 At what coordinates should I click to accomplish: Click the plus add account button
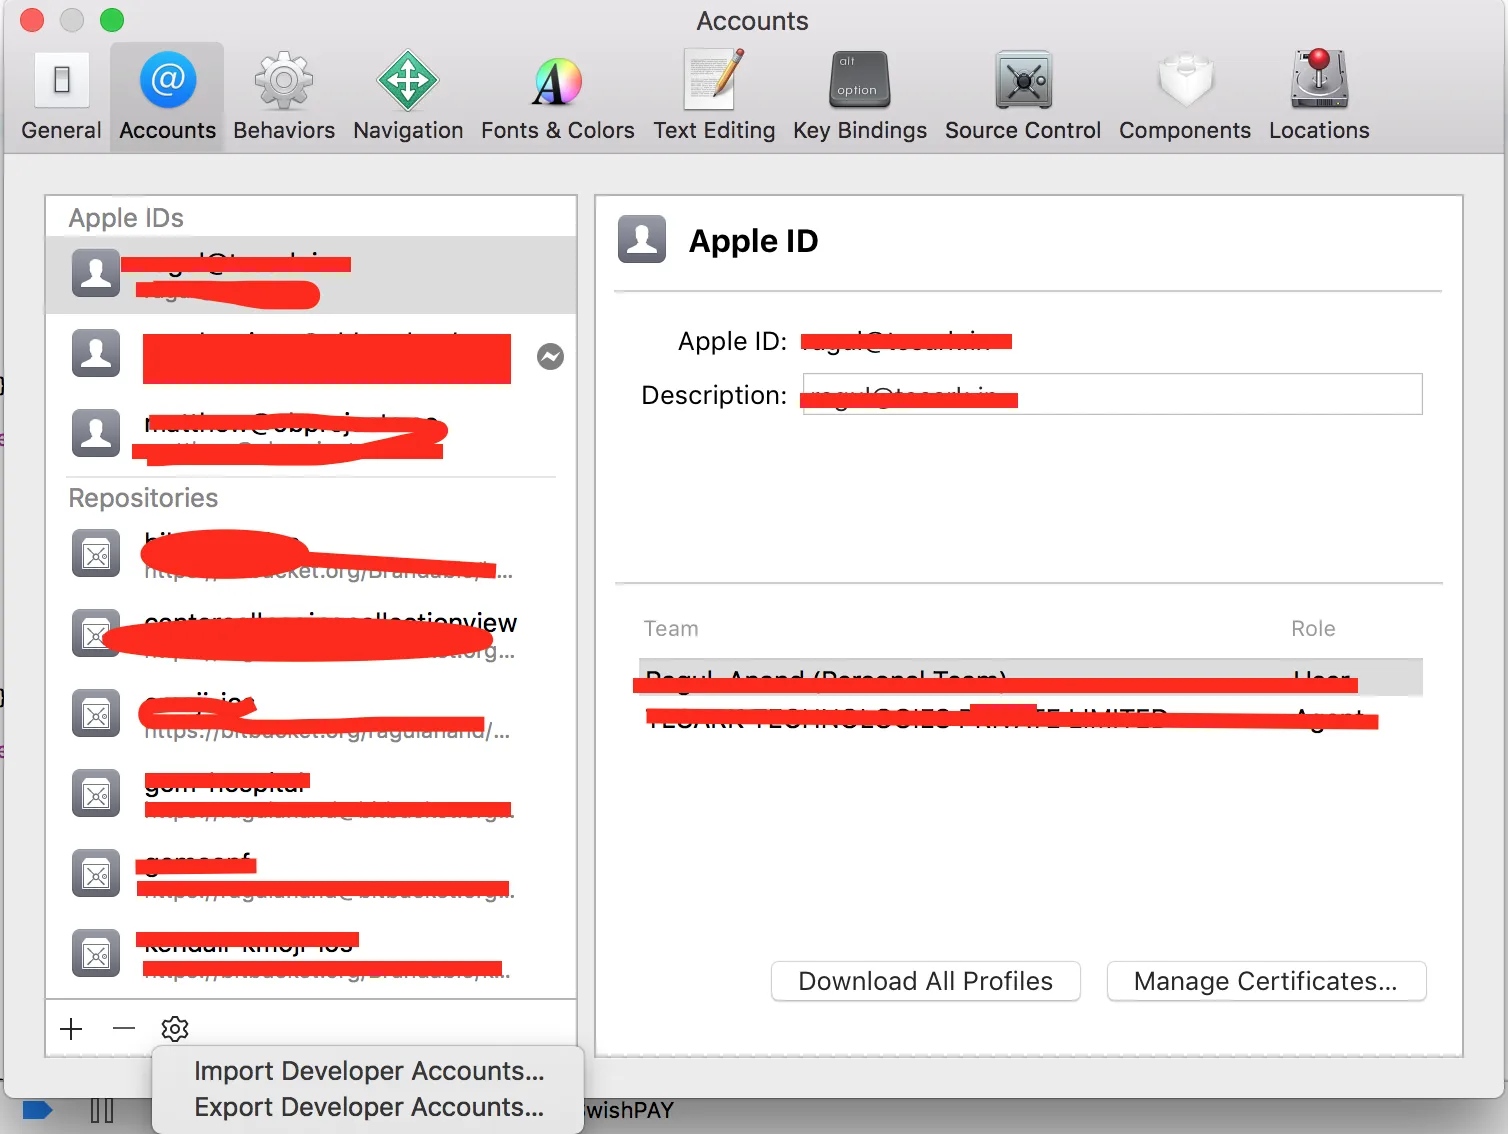tap(71, 1028)
